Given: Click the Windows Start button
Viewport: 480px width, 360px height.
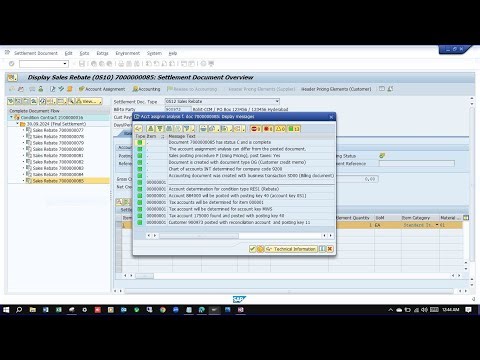Looking at the screenshot, I should [x=6, y=310].
